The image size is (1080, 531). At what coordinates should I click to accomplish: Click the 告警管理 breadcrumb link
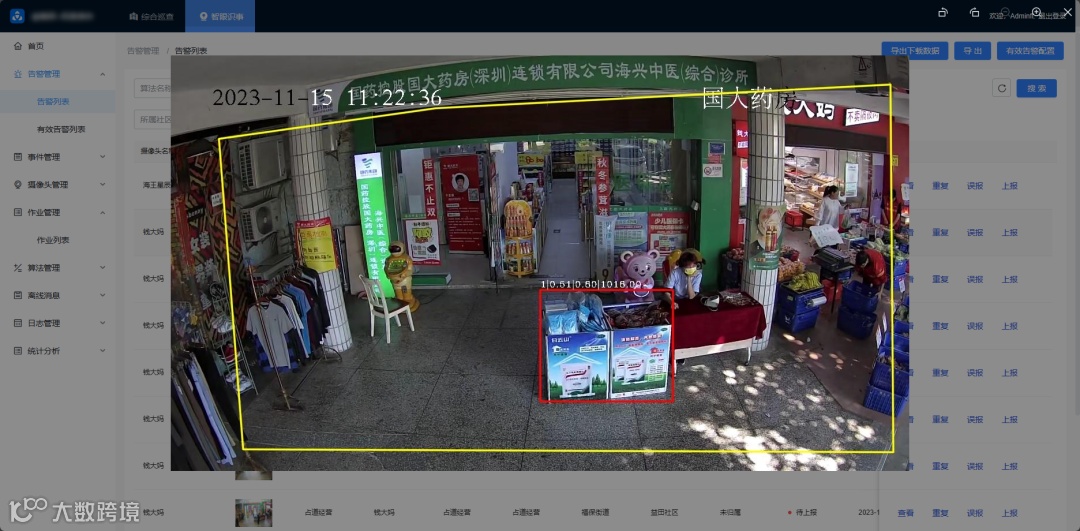click(143, 51)
